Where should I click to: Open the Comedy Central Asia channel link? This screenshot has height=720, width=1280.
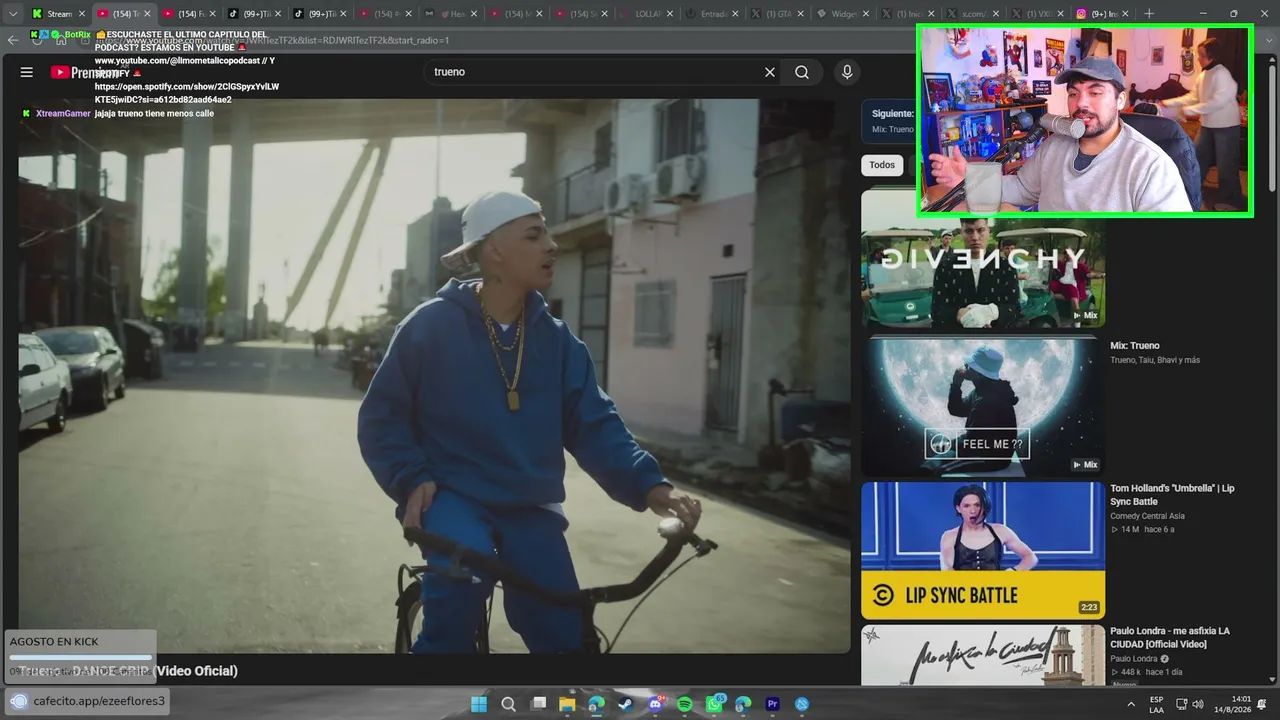point(1147,516)
